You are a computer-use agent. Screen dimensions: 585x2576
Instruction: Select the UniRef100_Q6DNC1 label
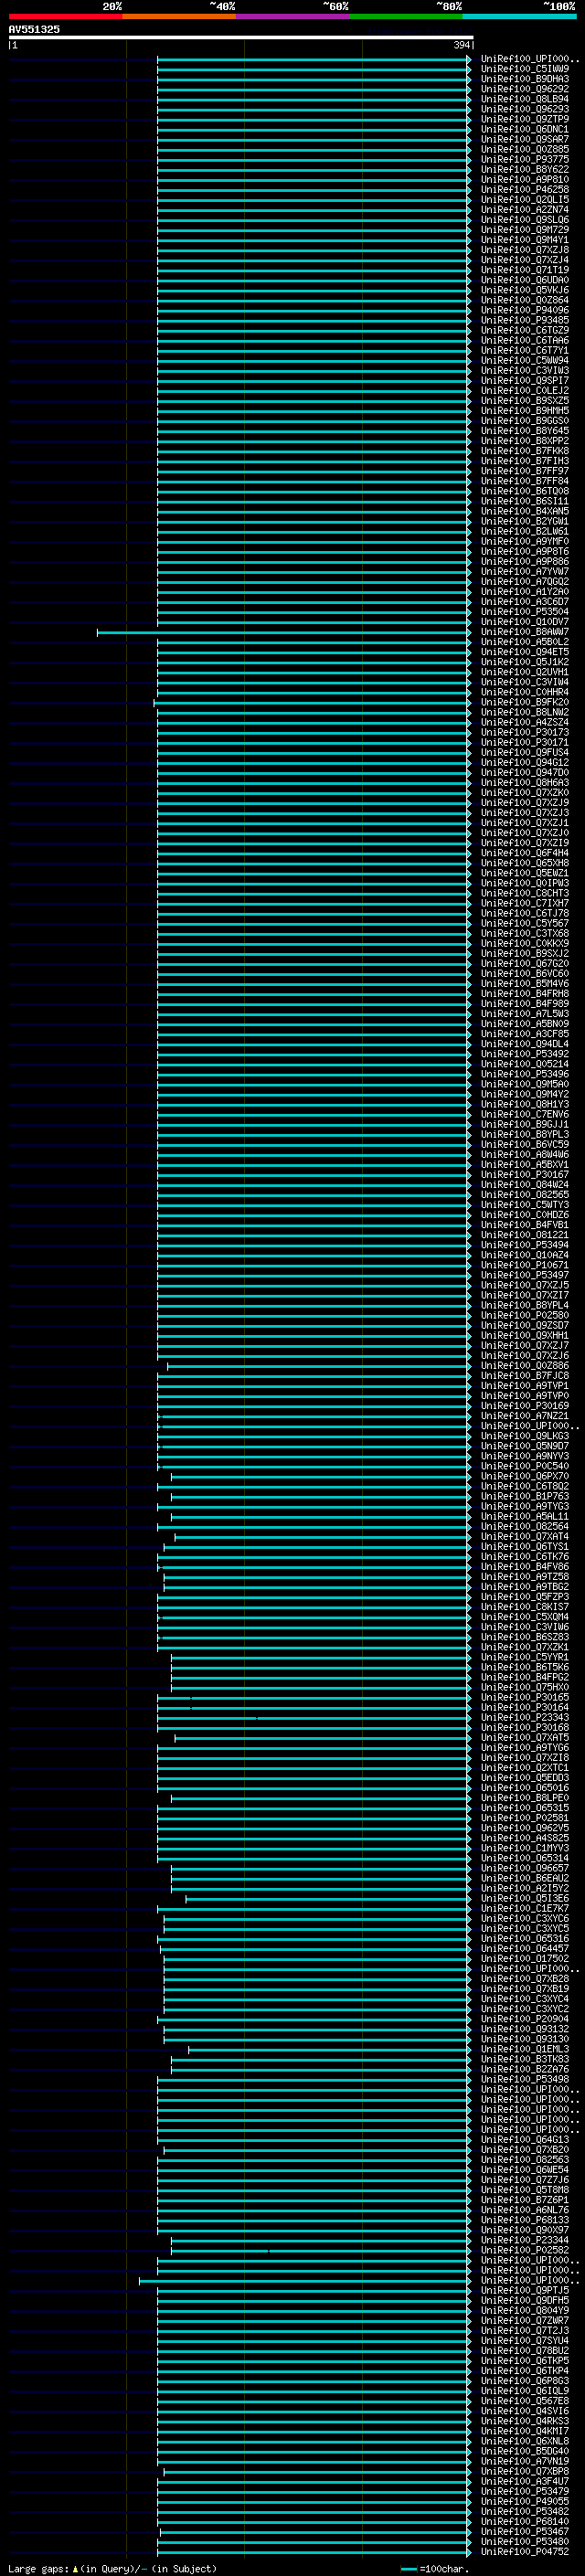click(x=524, y=129)
